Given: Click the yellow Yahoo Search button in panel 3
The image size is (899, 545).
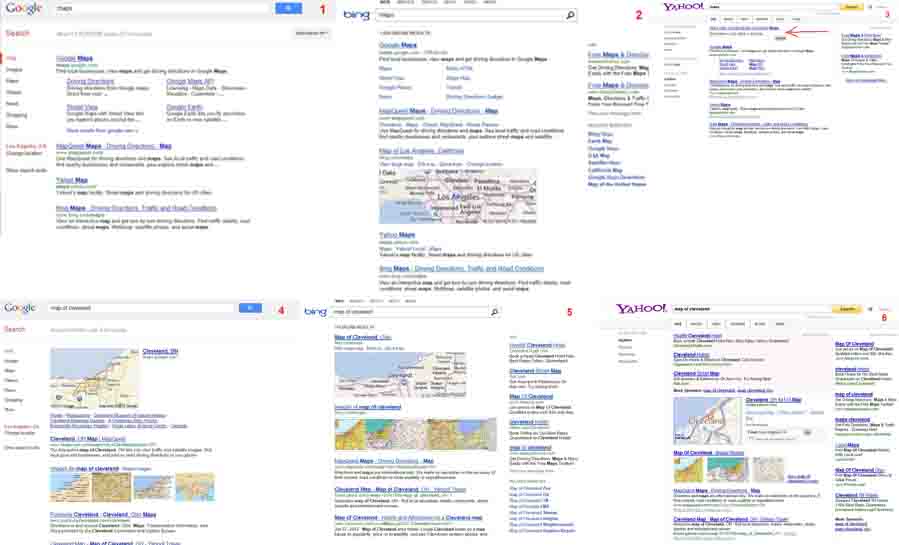Looking at the screenshot, I should tap(851, 7).
